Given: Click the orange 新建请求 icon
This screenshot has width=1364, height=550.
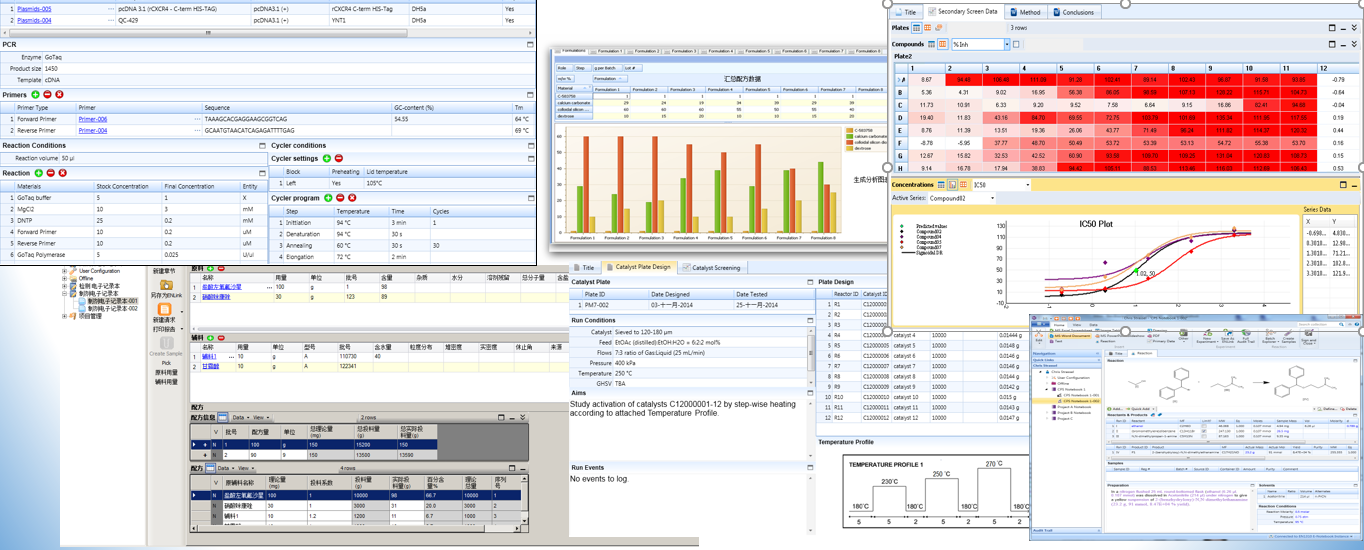Looking at the screenshot, I should (x=166, y=309).
